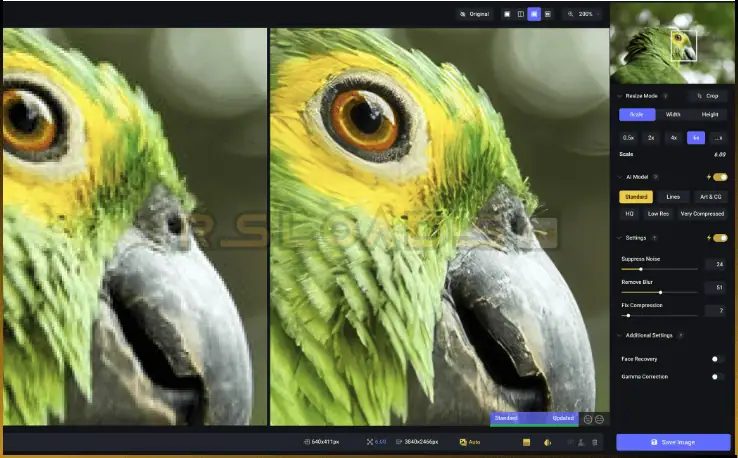Switch to the Width resize tab
Screen dimensions: 738x458
[673, 114]
